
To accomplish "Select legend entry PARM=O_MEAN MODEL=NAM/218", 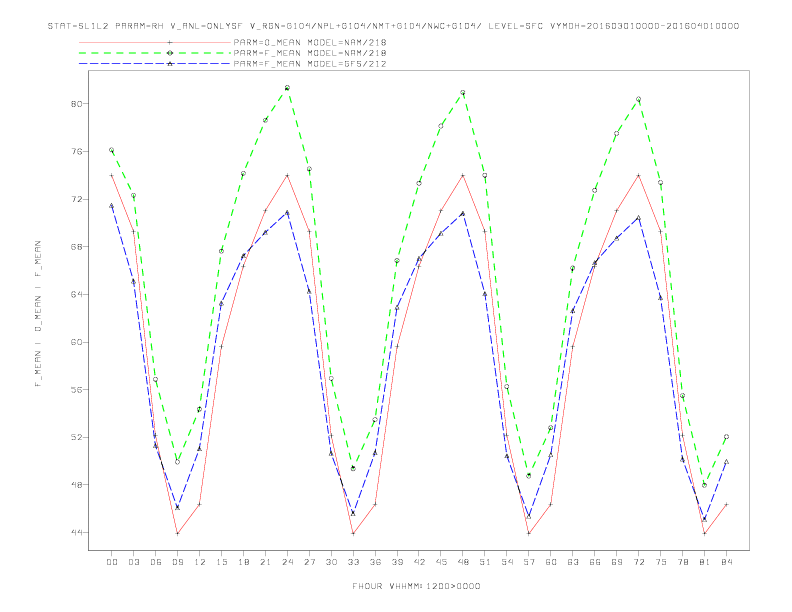I will (x=310, y=42).
